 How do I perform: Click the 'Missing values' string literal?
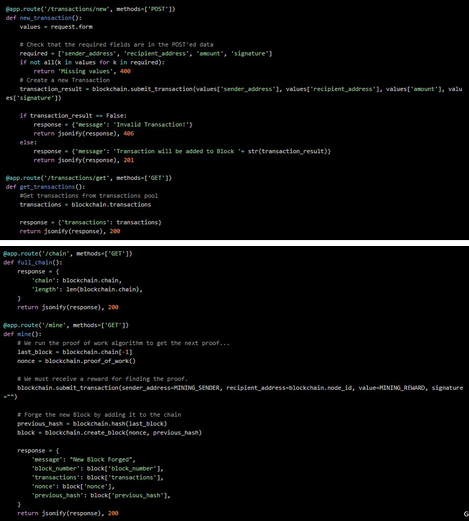pos(85,71)
